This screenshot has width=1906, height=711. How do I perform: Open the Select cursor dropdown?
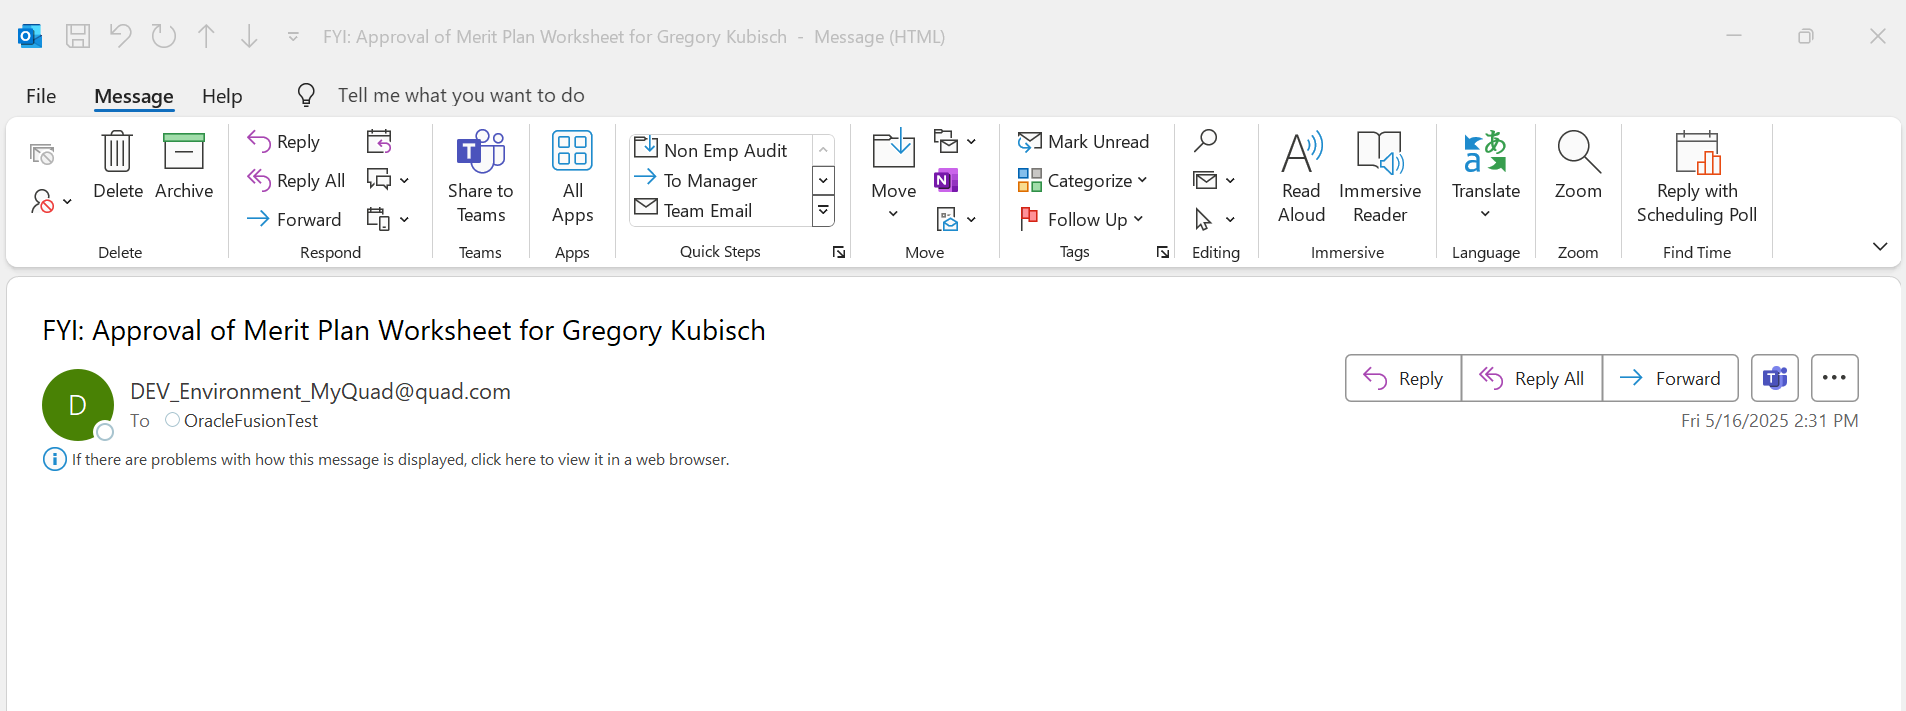tap(1214, 219)
